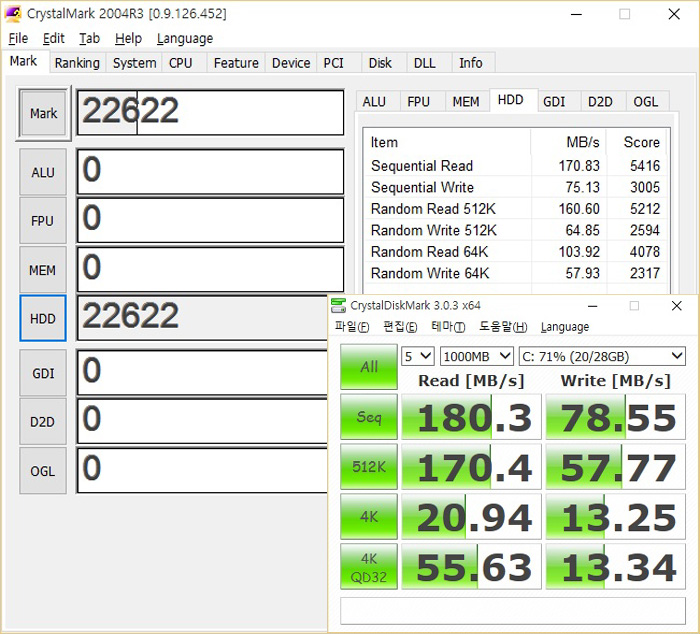Click the Score column header
Screen dimensions: 700x634
click(637, 142)
